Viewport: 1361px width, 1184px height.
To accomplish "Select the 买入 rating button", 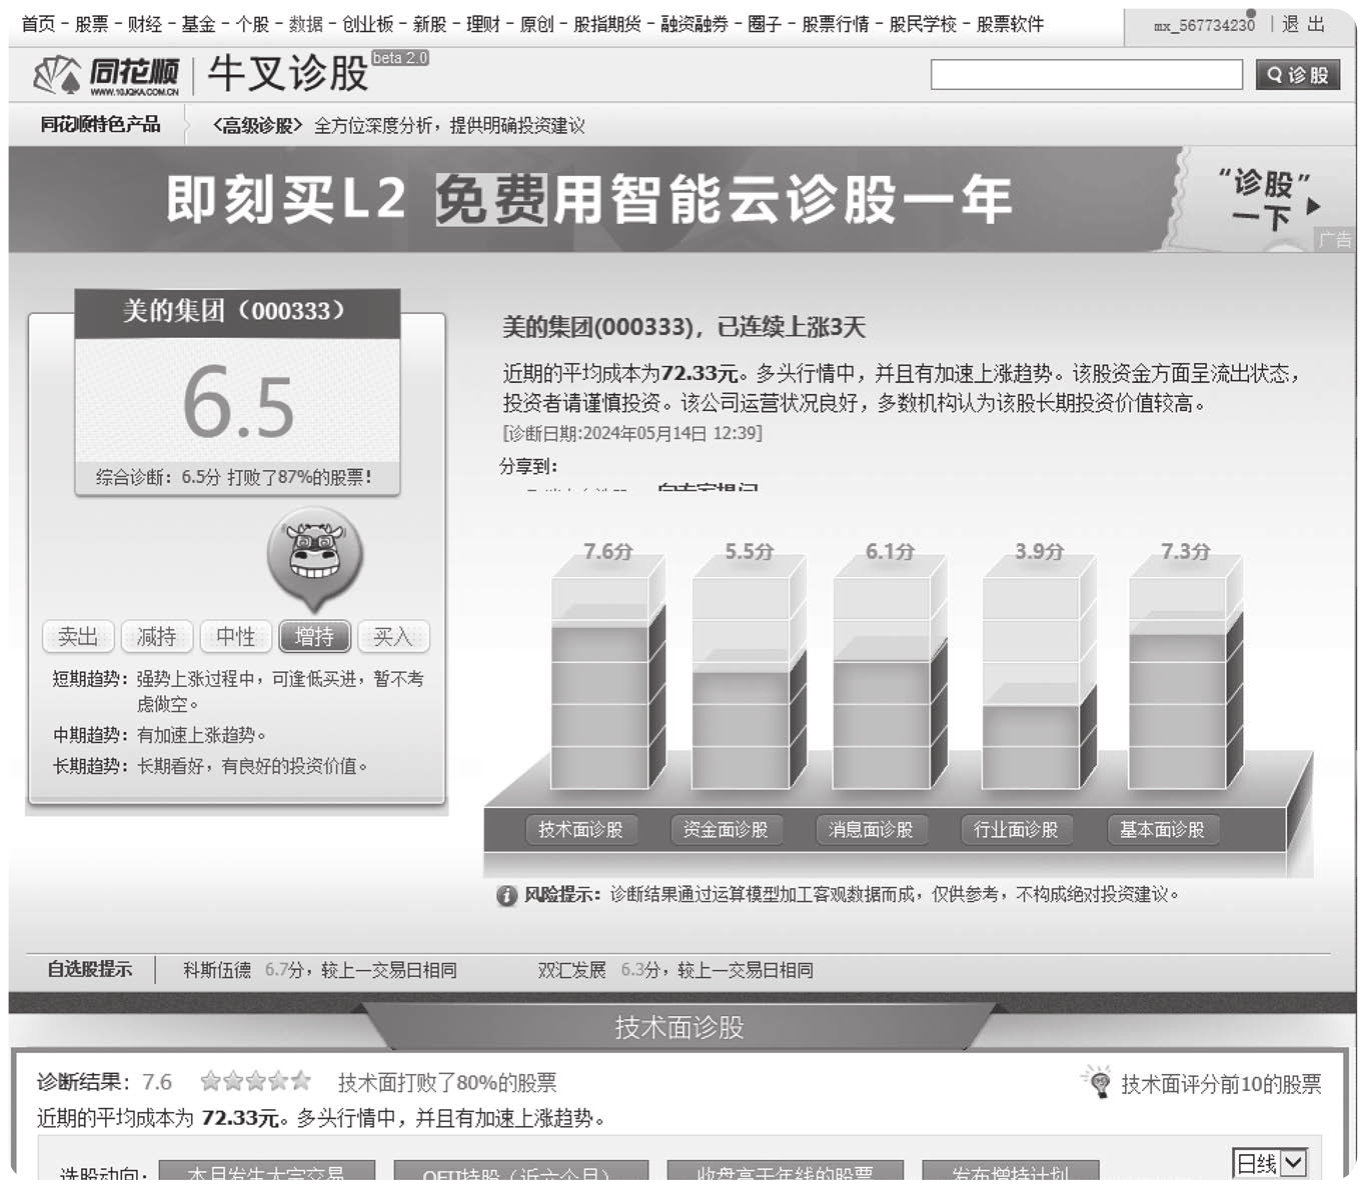I will [393, 636].
